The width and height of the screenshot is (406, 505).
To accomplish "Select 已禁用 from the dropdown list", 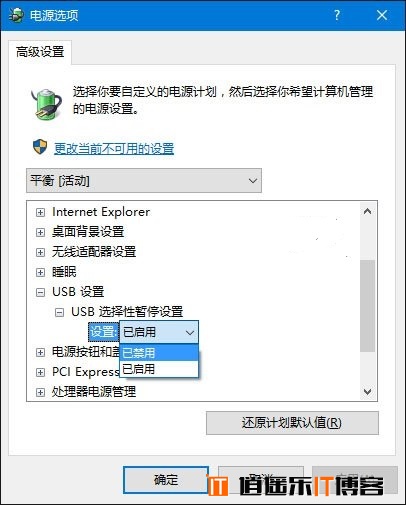I will pyautogui.click(x=159, y=352).
